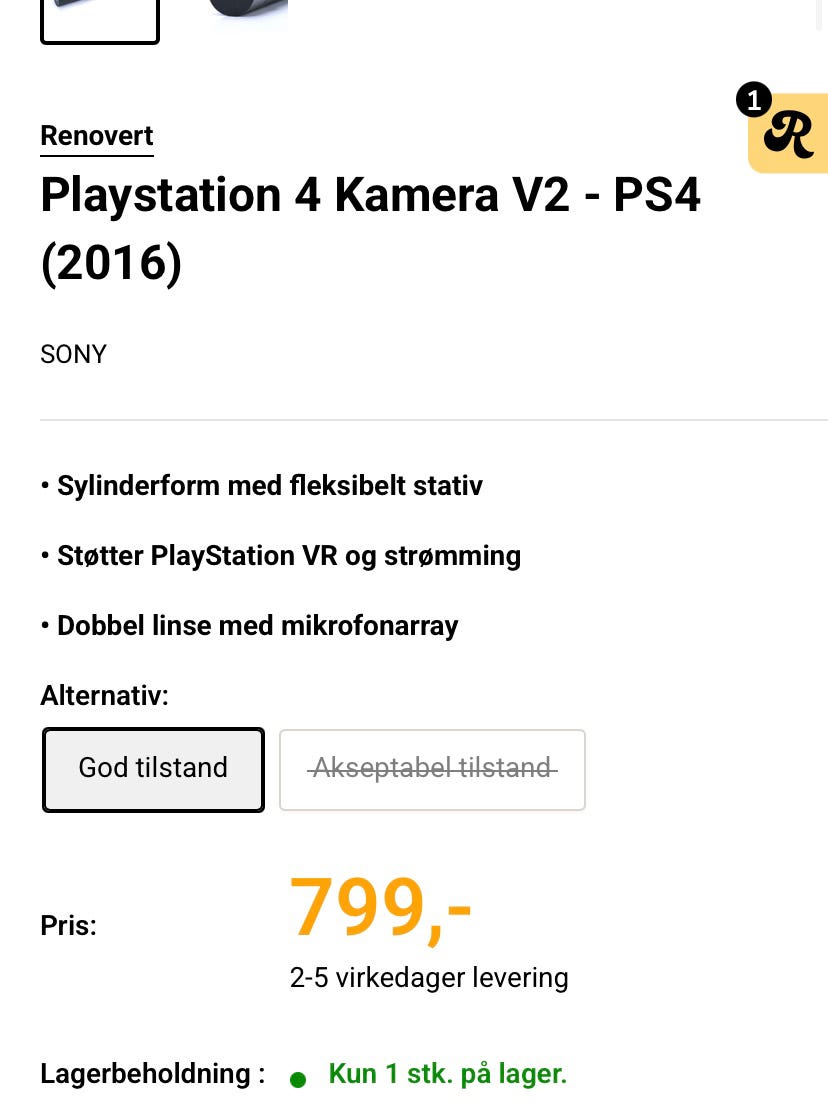This screenshot has height=1117, width=828.
Task: View the second product image thumbnail
Action: (247, 14)
